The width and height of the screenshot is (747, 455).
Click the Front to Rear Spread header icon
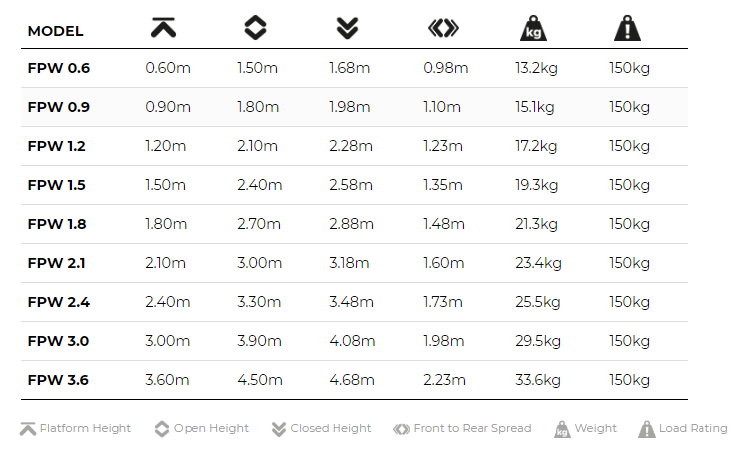[443, 28]
